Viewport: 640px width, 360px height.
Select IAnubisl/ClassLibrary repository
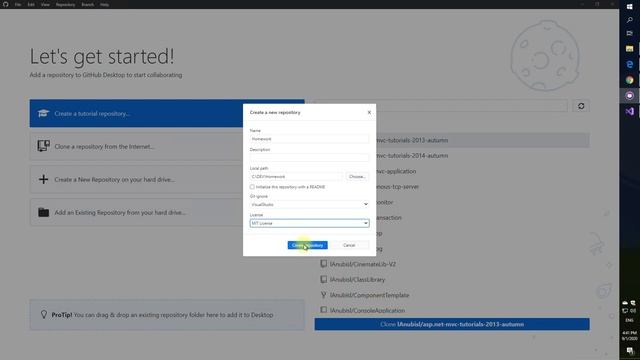[452, 280]
